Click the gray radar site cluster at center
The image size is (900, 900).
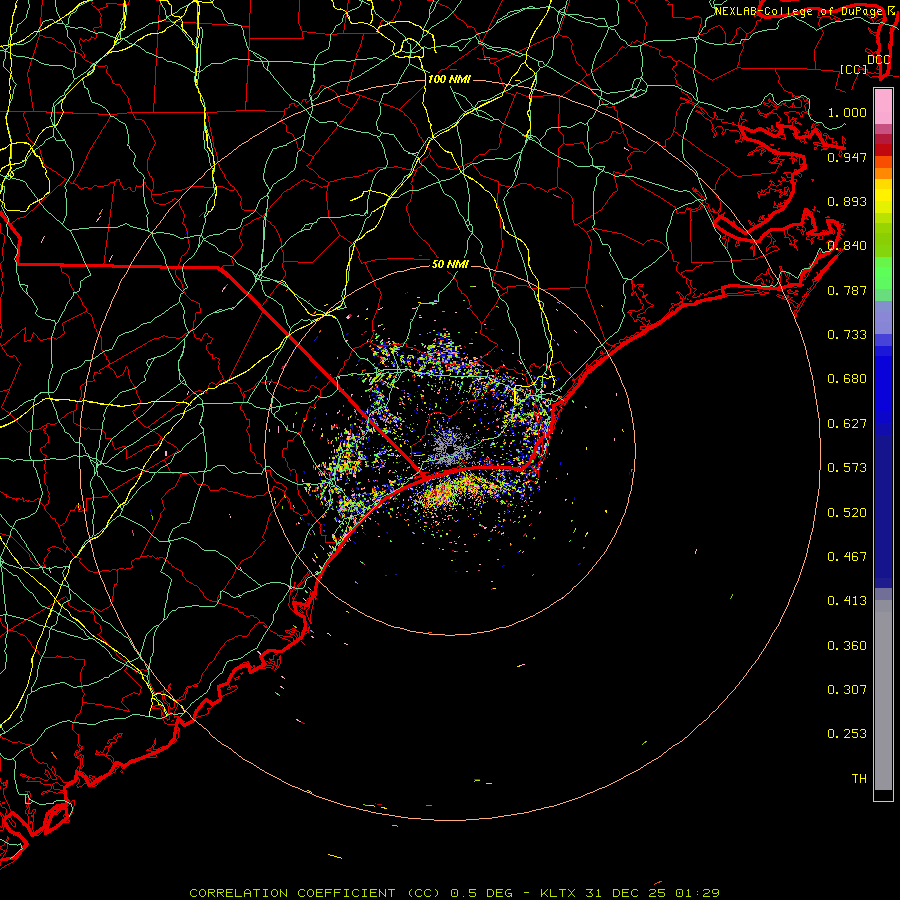(451, 447)
